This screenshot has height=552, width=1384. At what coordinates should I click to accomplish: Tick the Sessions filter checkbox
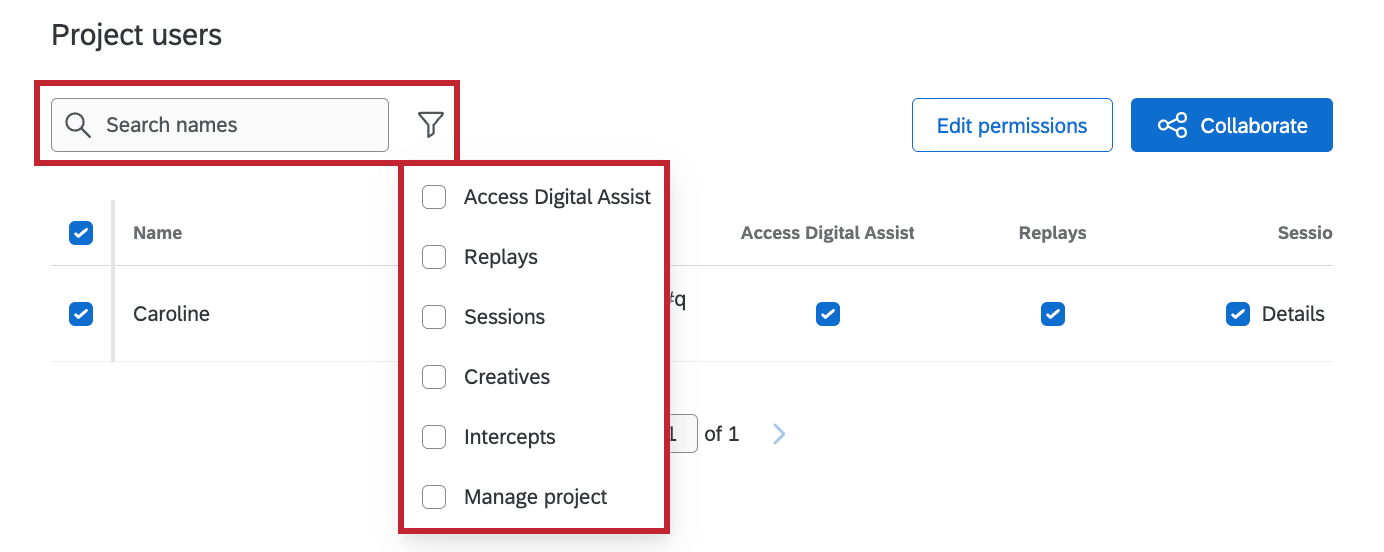click(x=434, y=317)
